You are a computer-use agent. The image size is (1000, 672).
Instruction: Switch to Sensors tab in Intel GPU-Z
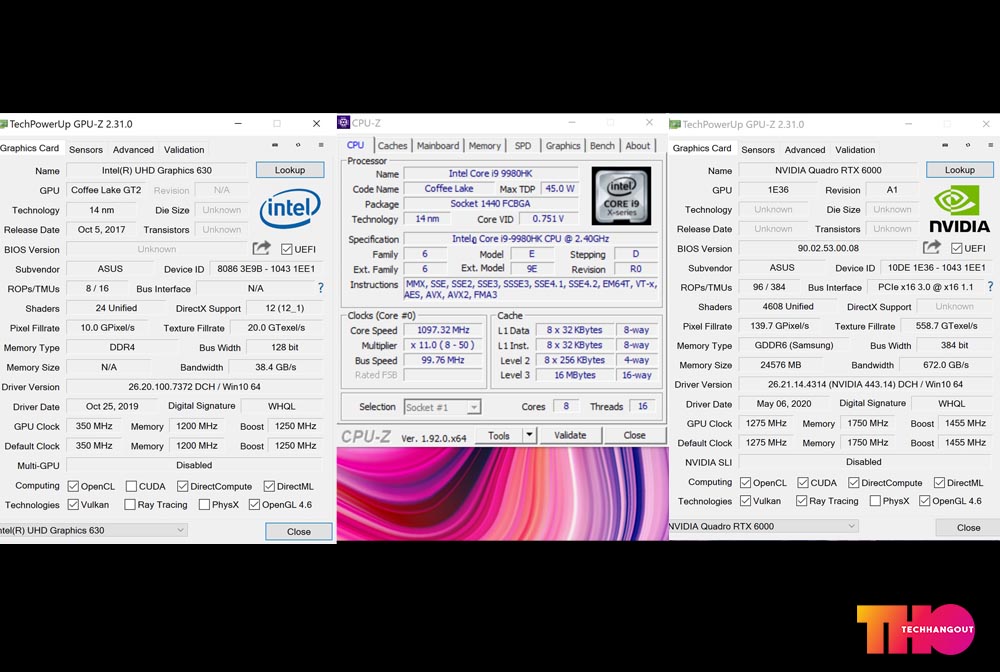(x=85, y=149)
